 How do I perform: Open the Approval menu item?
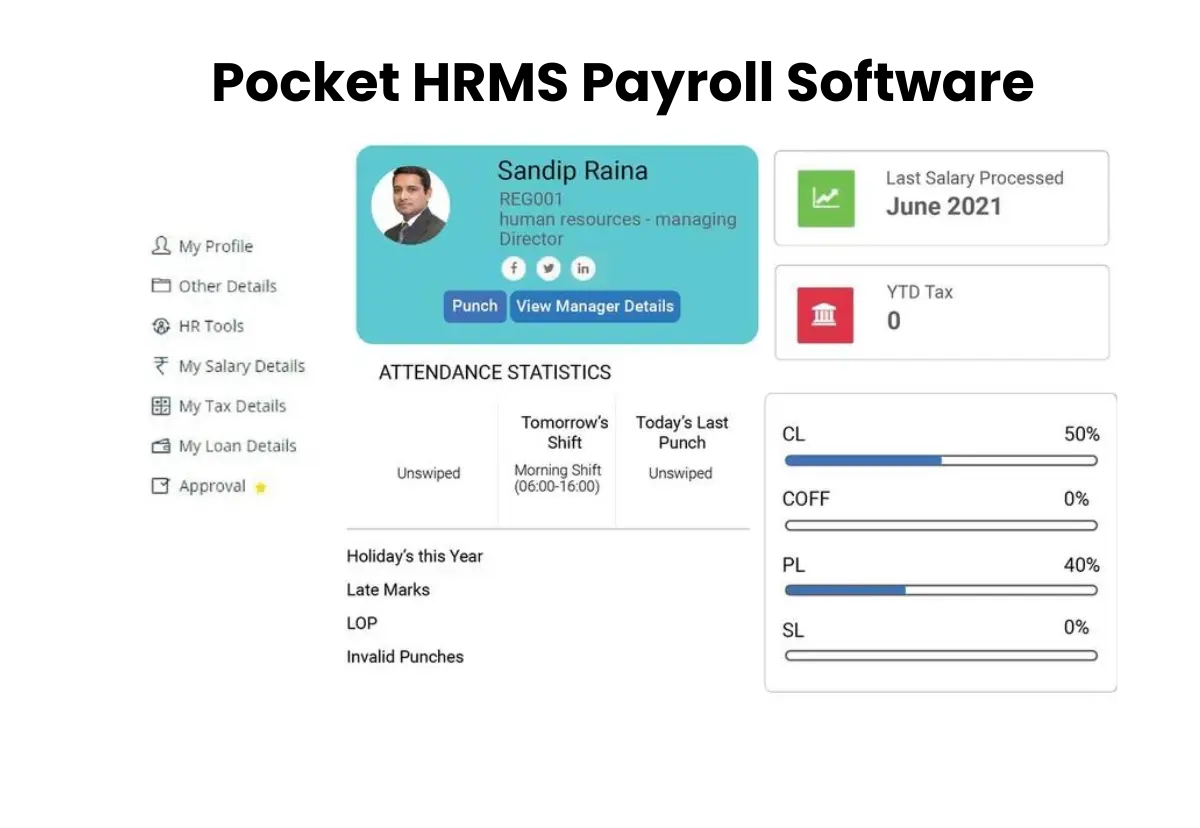point(209,486)
